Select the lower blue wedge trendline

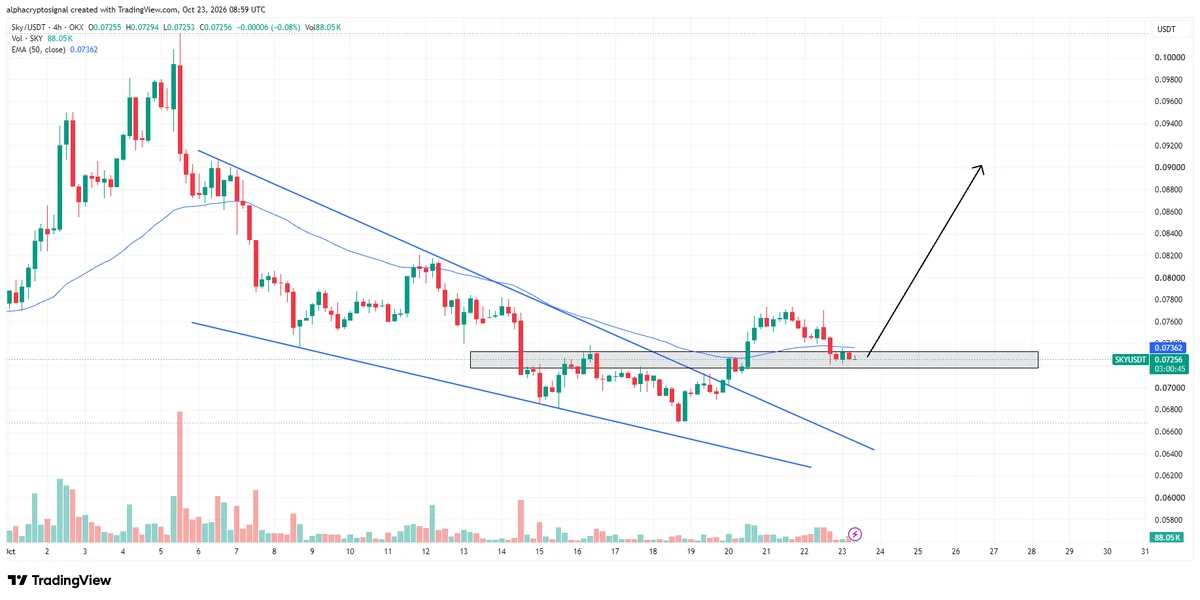pos(500,394)
